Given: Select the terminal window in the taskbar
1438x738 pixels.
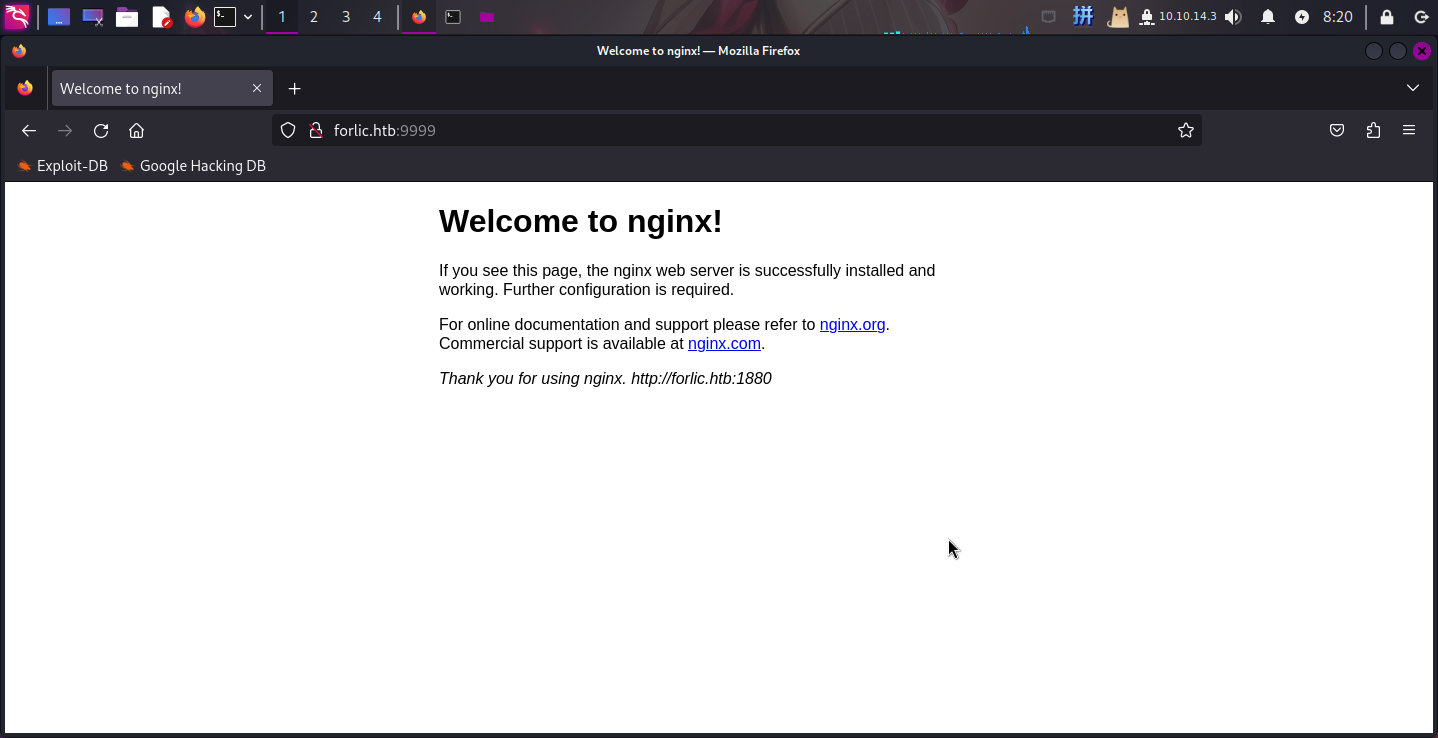Looking at the screenshot, I should pos(453,17).
